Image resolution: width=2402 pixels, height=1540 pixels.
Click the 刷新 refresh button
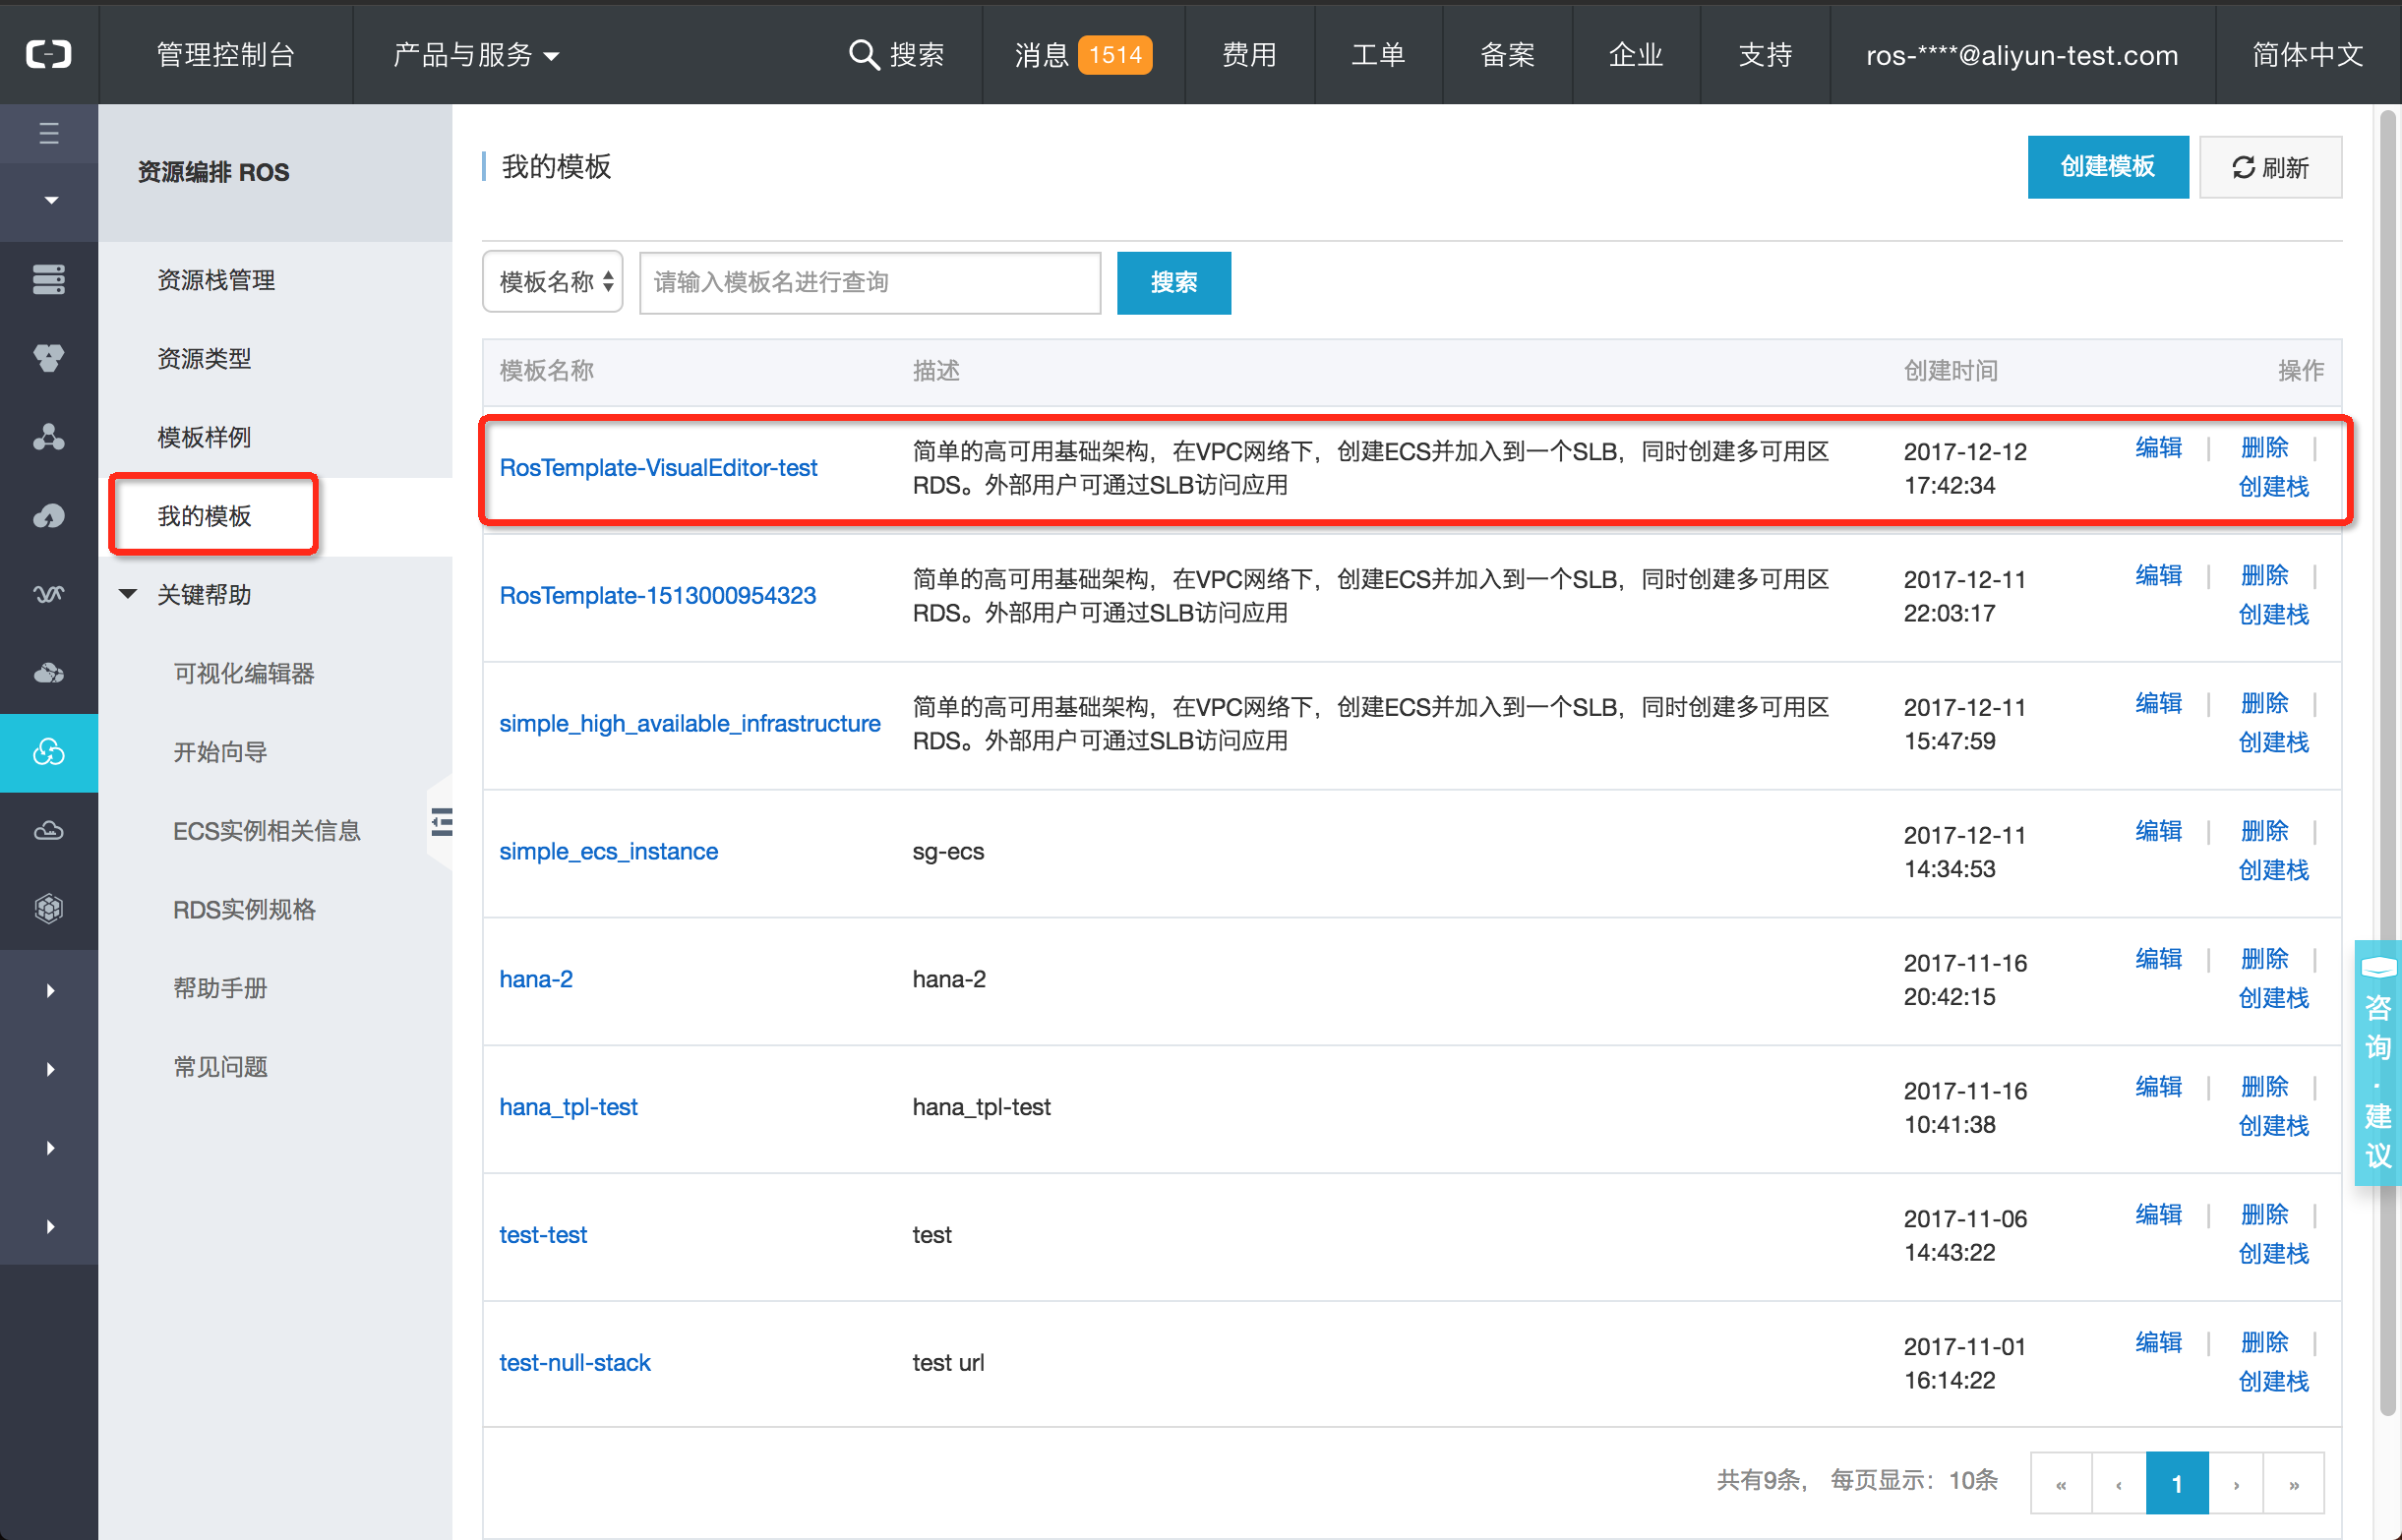[2270, 166]
